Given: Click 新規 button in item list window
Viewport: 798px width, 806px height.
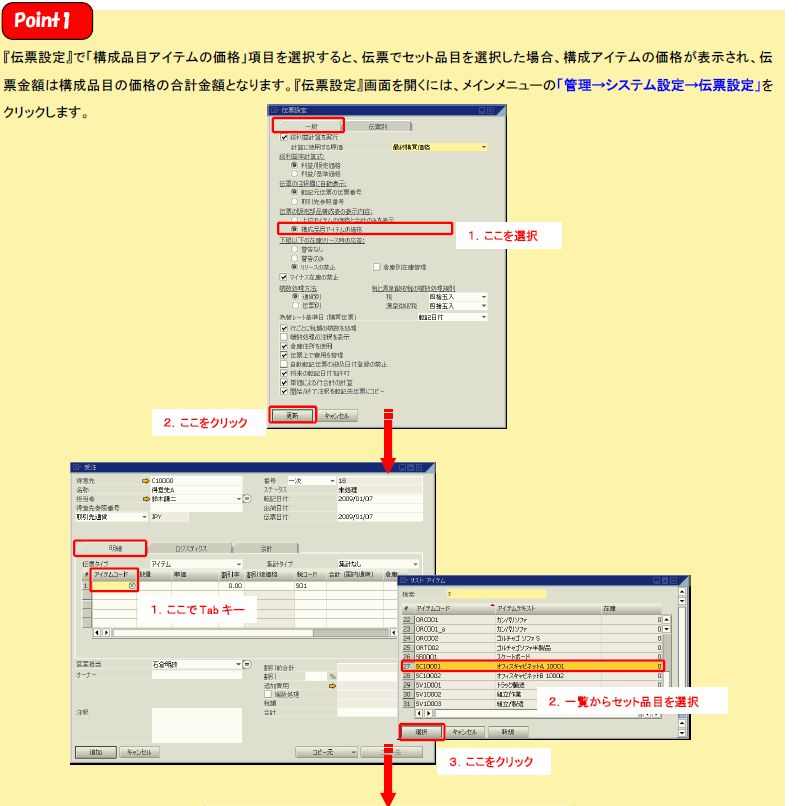Looking at the screenshot, I should click(508, 731).
